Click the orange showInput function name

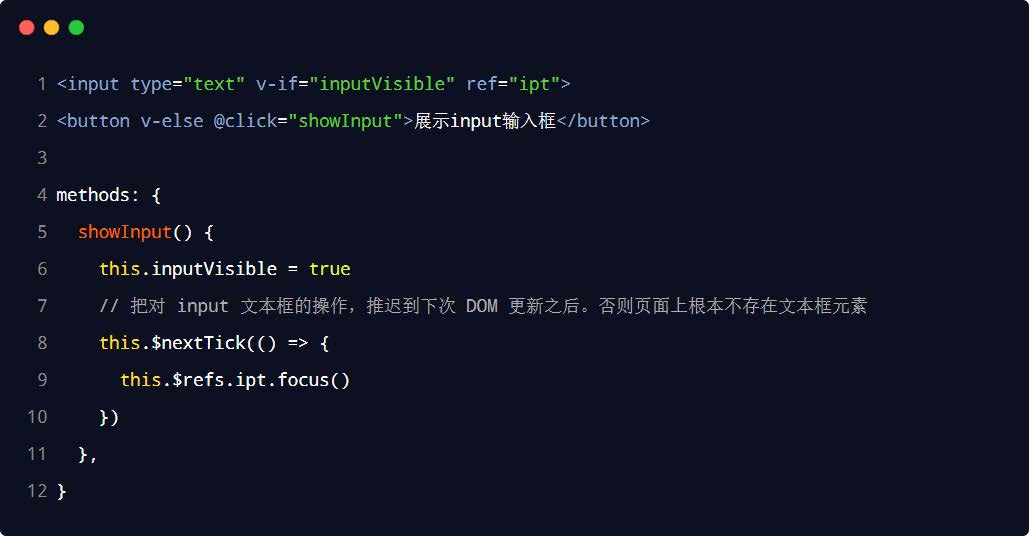click(124, 232)
